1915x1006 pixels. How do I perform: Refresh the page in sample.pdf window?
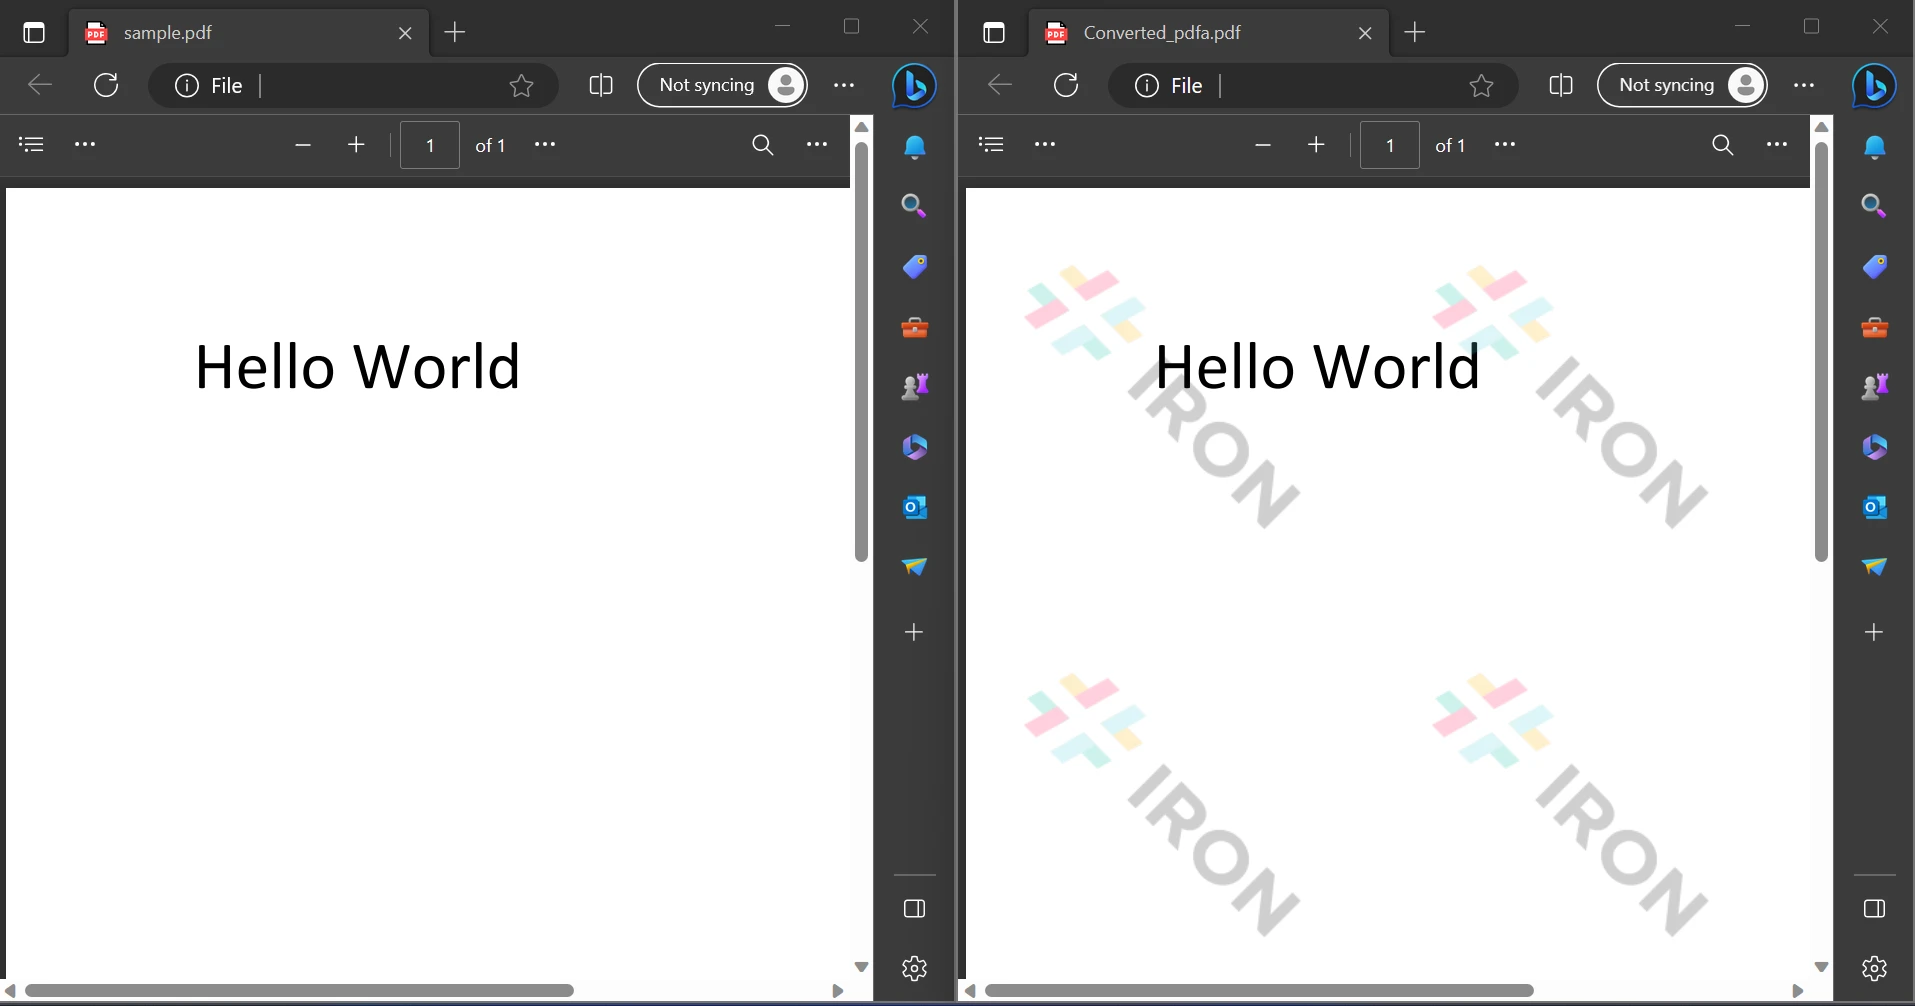click(x=106, y=85)
